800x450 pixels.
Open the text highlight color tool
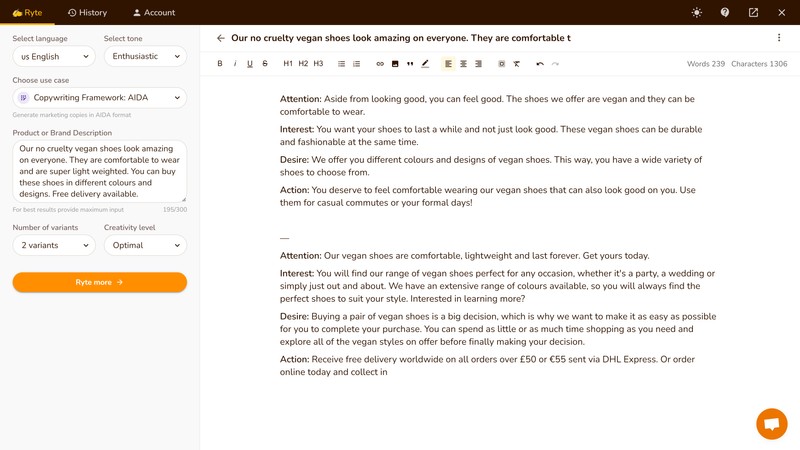pos(425,64)
